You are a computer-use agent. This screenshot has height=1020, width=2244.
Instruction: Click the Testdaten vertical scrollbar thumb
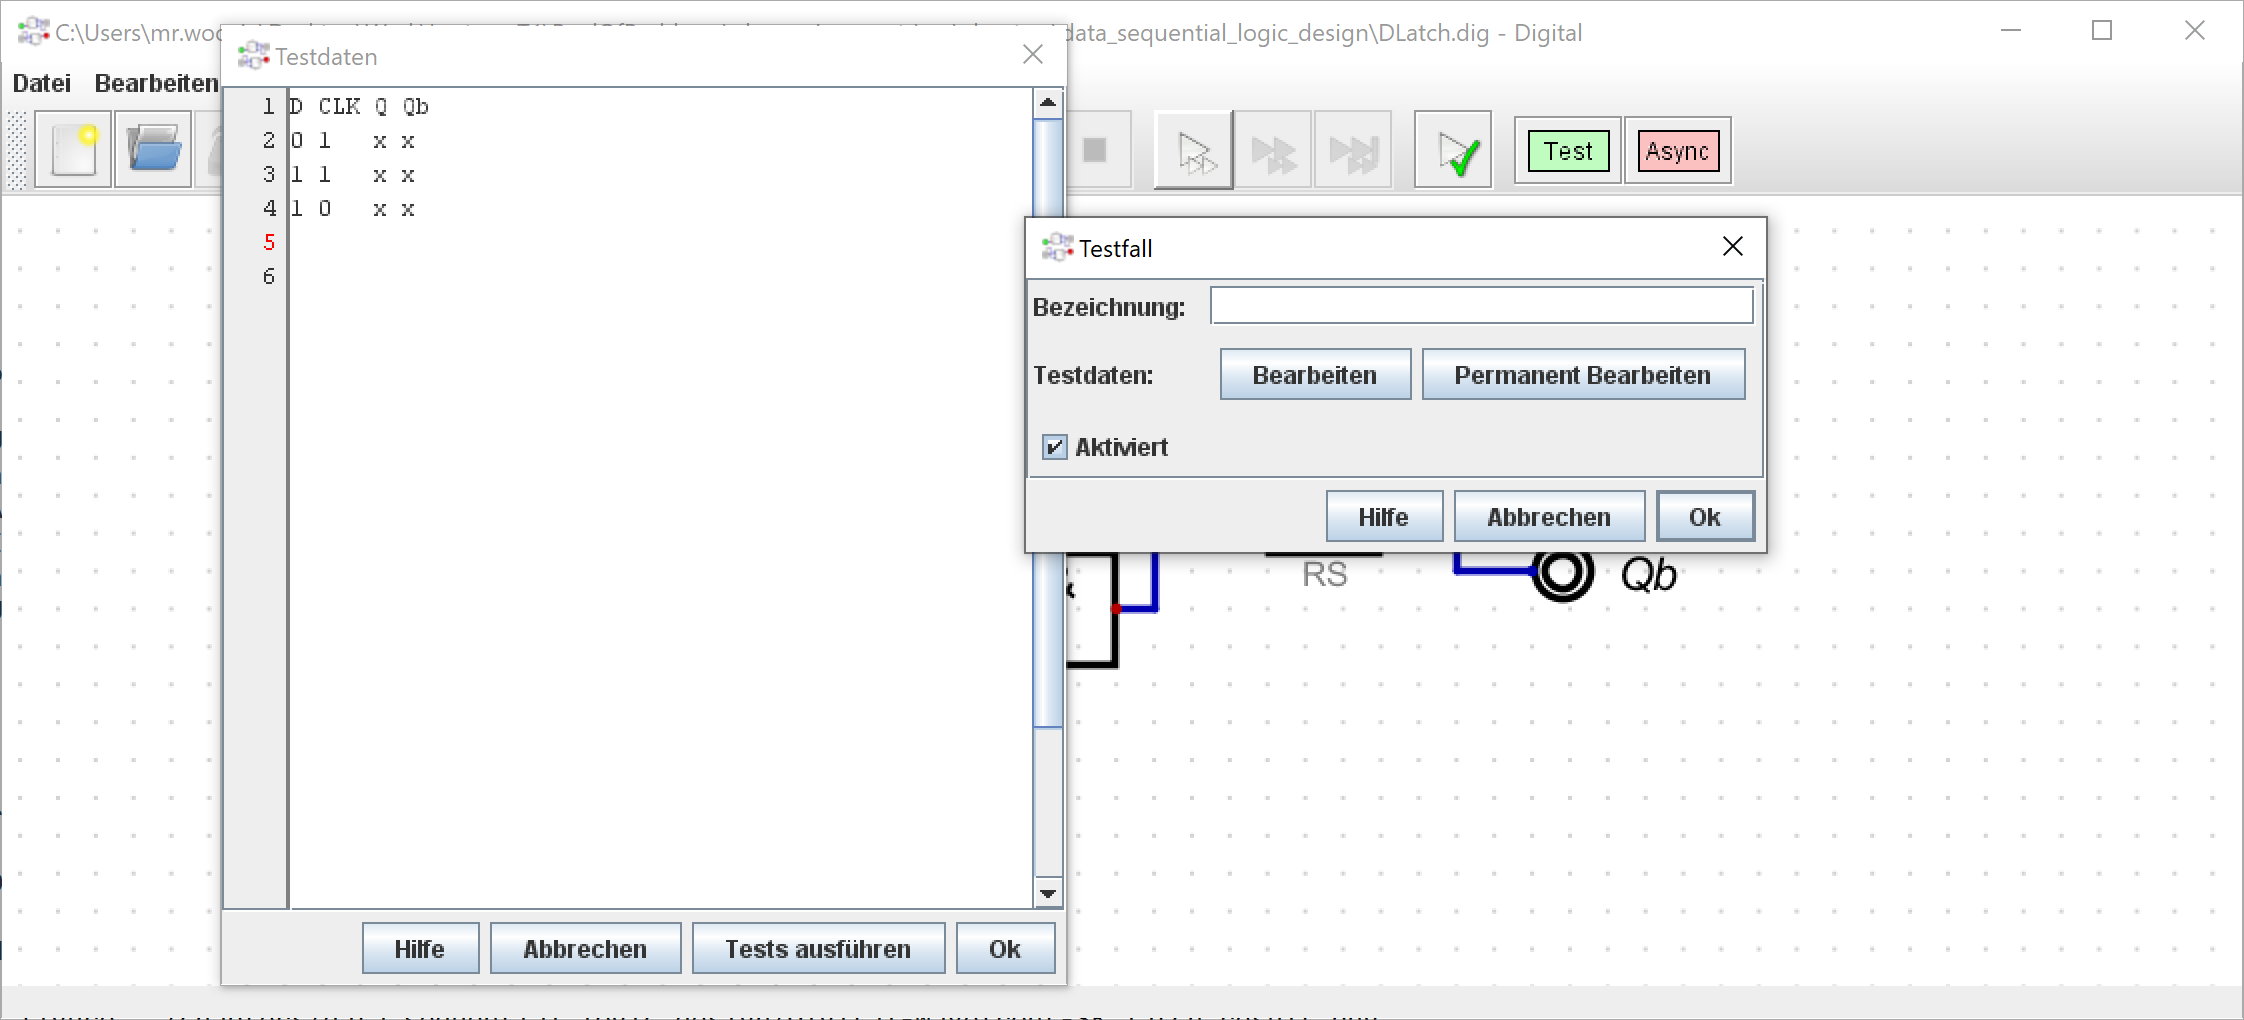point(1048,422)
